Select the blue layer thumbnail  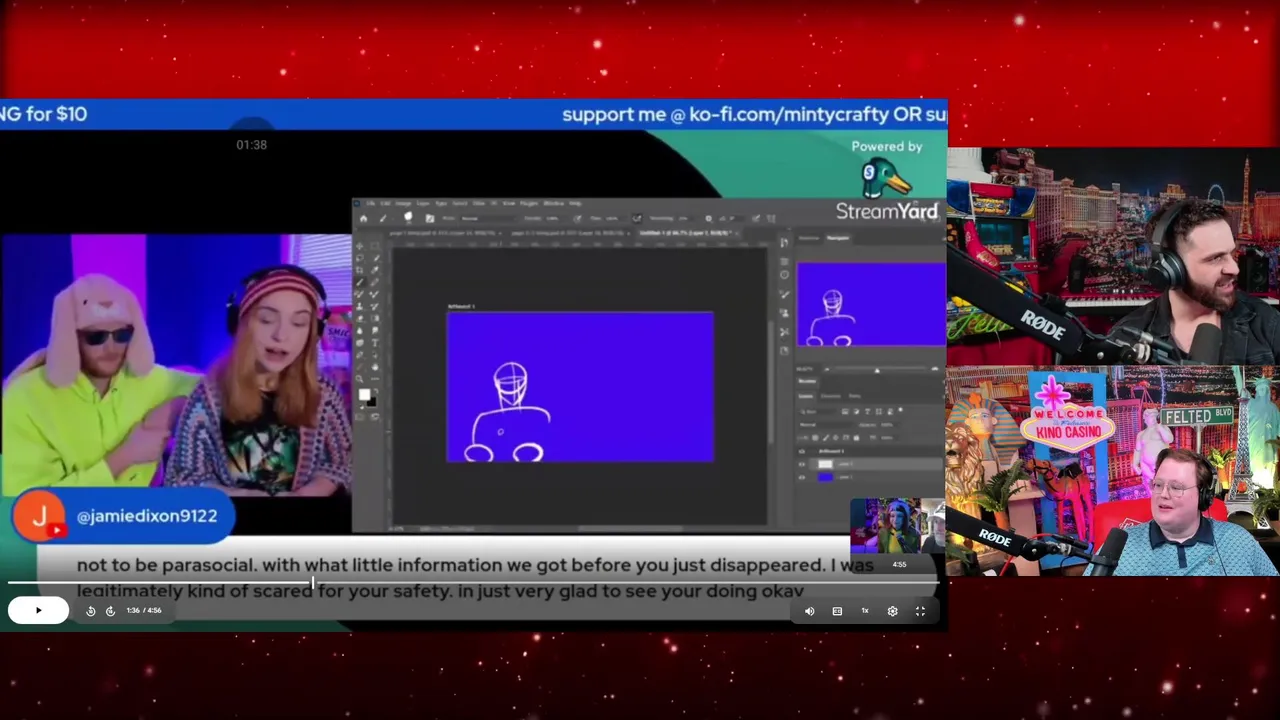point(825,477)
